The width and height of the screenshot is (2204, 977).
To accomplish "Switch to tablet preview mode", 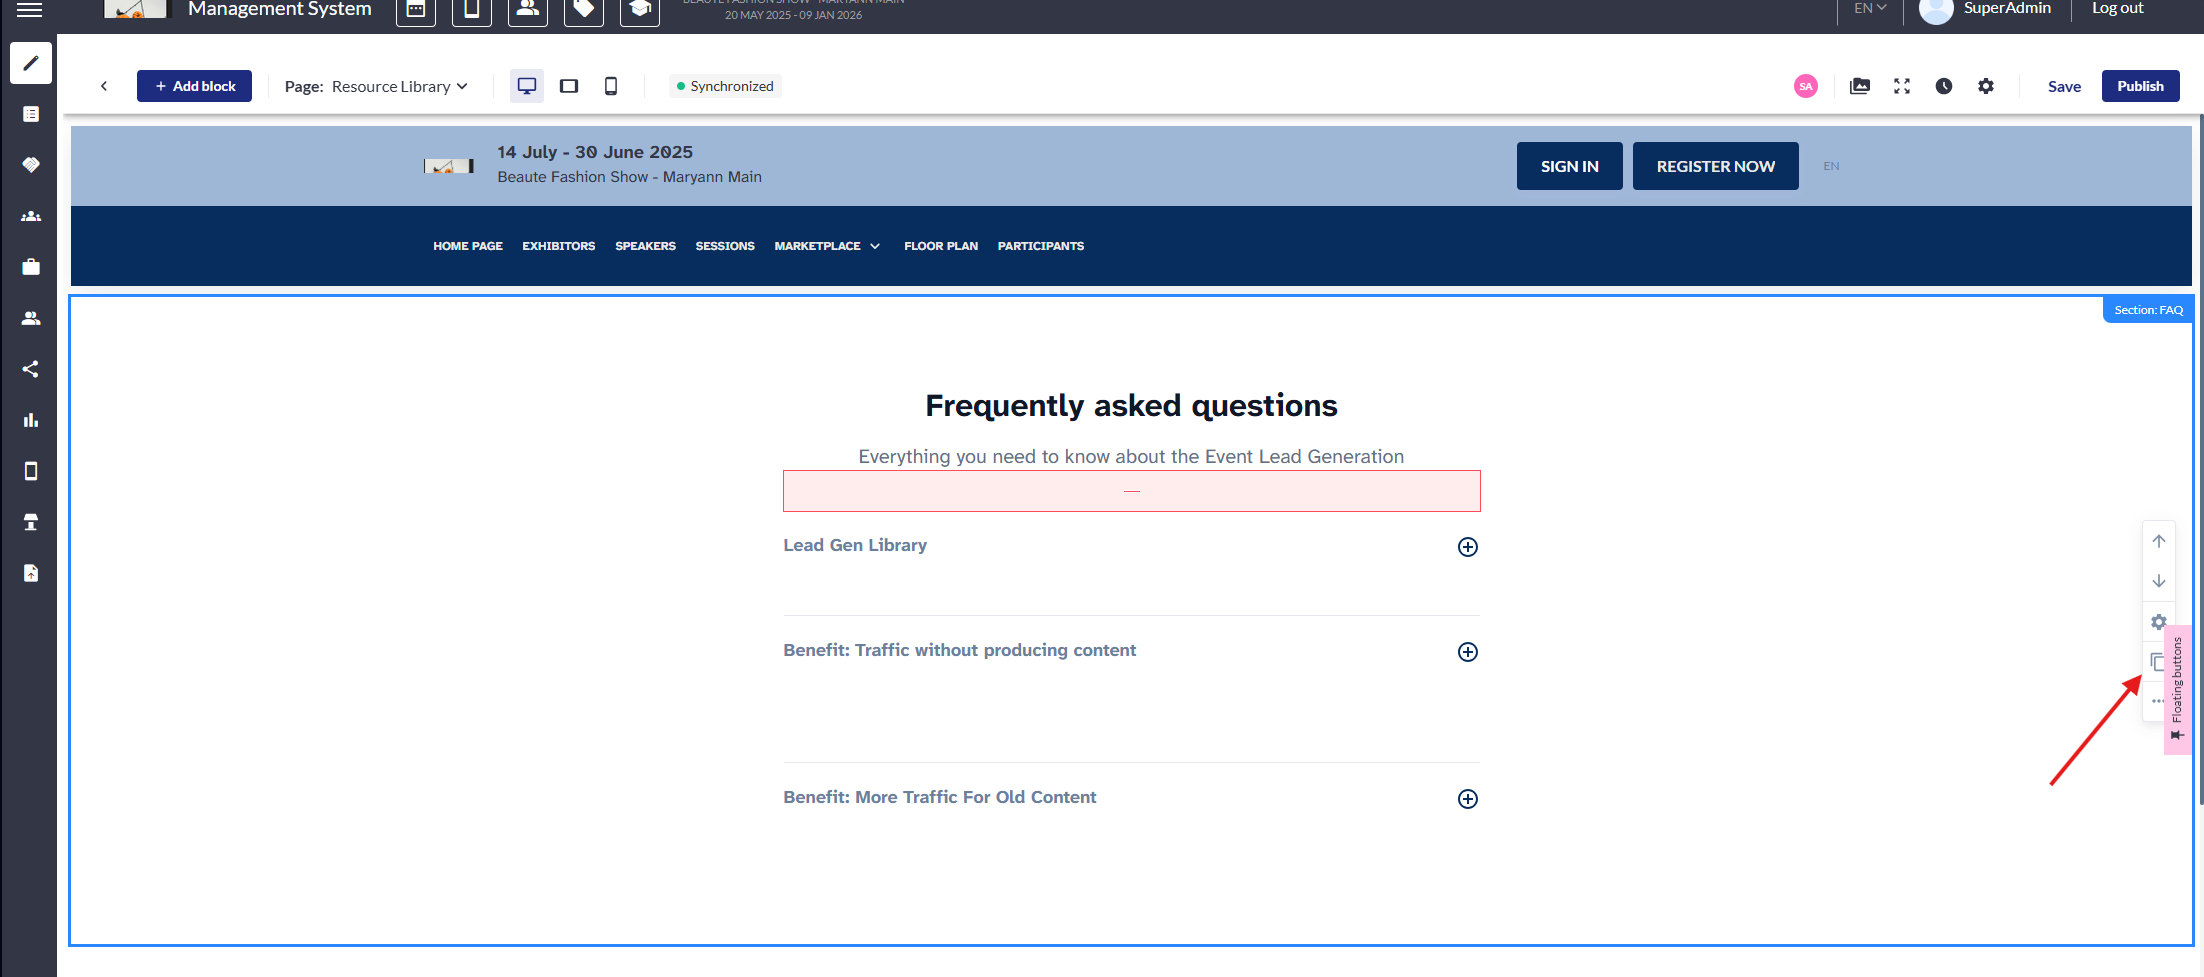I will [x=569, y=86].
